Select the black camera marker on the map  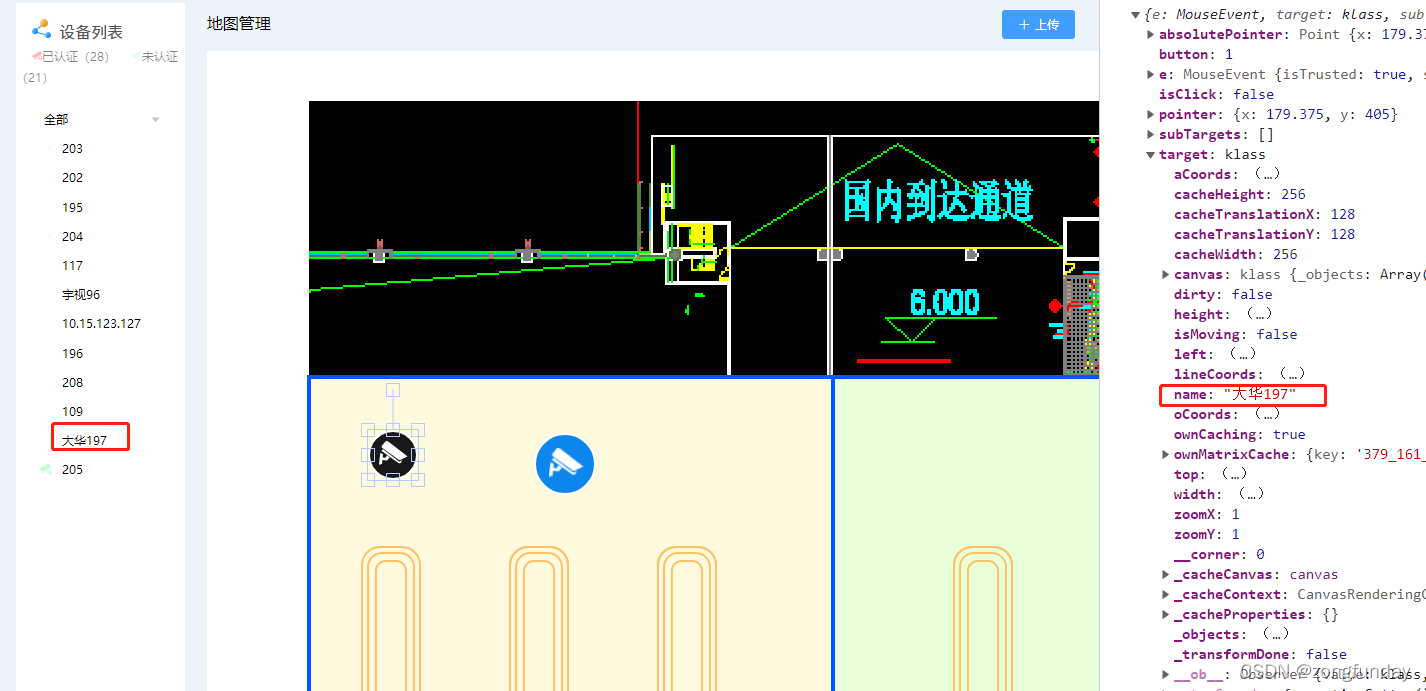click(x=393, y=455)
